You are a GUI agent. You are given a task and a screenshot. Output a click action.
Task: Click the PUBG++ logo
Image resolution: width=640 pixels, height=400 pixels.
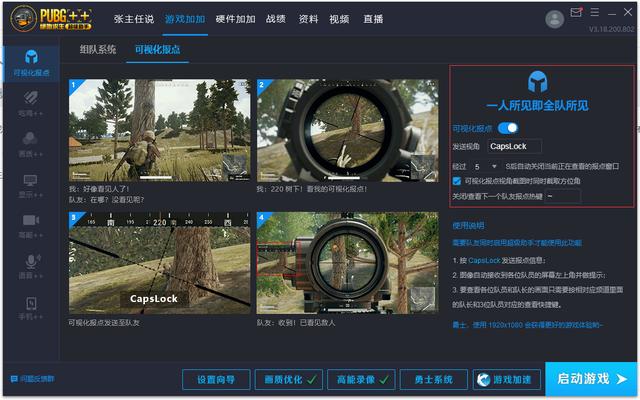[51, 18]
